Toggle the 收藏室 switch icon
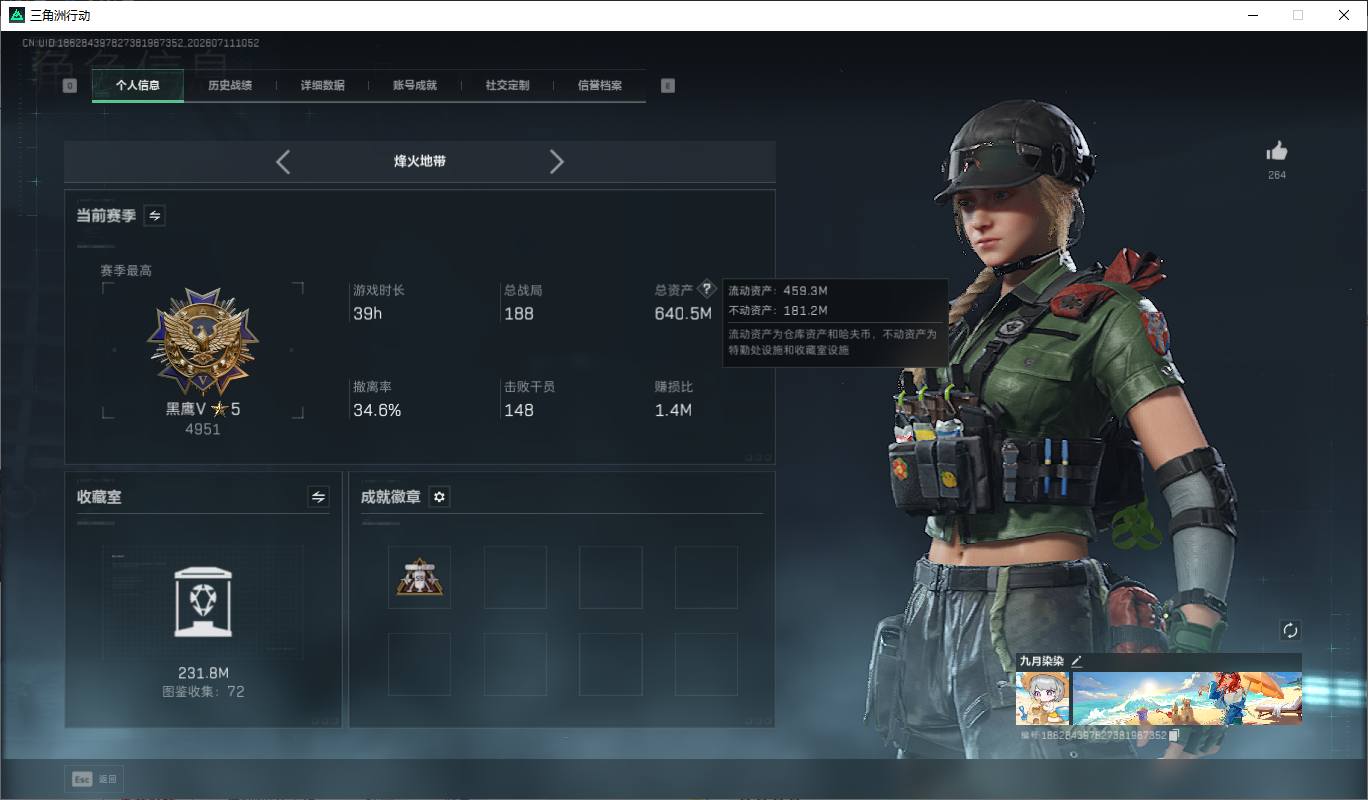Image resolution: width=1368 pixels, height=800 pixels. (x=319, y=497)
